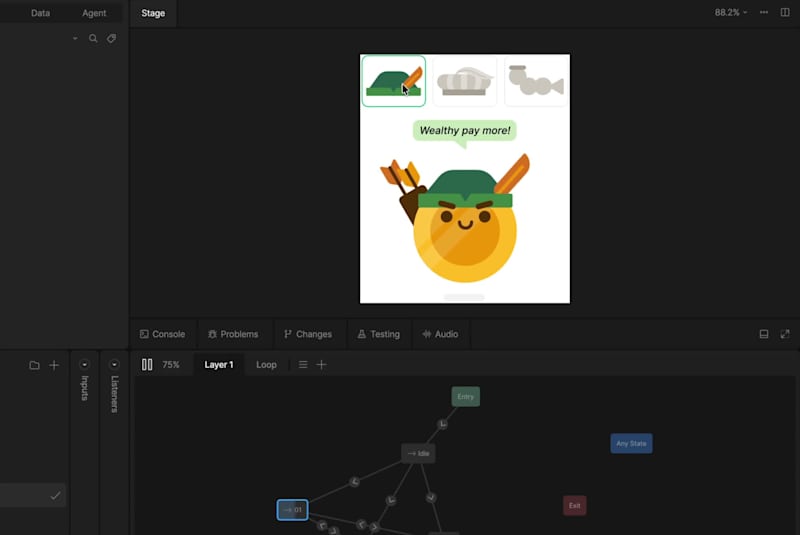Select the Loop layer tab
This screenshot has height=535, width=800.
pos(266,365)
